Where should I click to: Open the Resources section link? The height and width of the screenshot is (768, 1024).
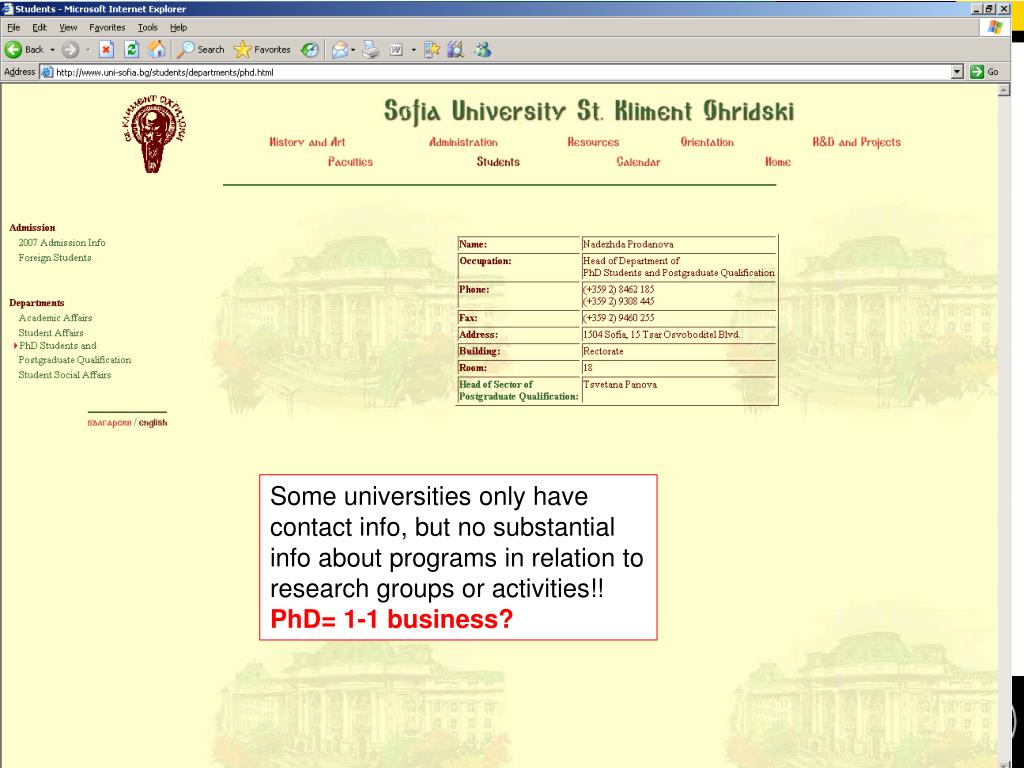pos(593,142)
